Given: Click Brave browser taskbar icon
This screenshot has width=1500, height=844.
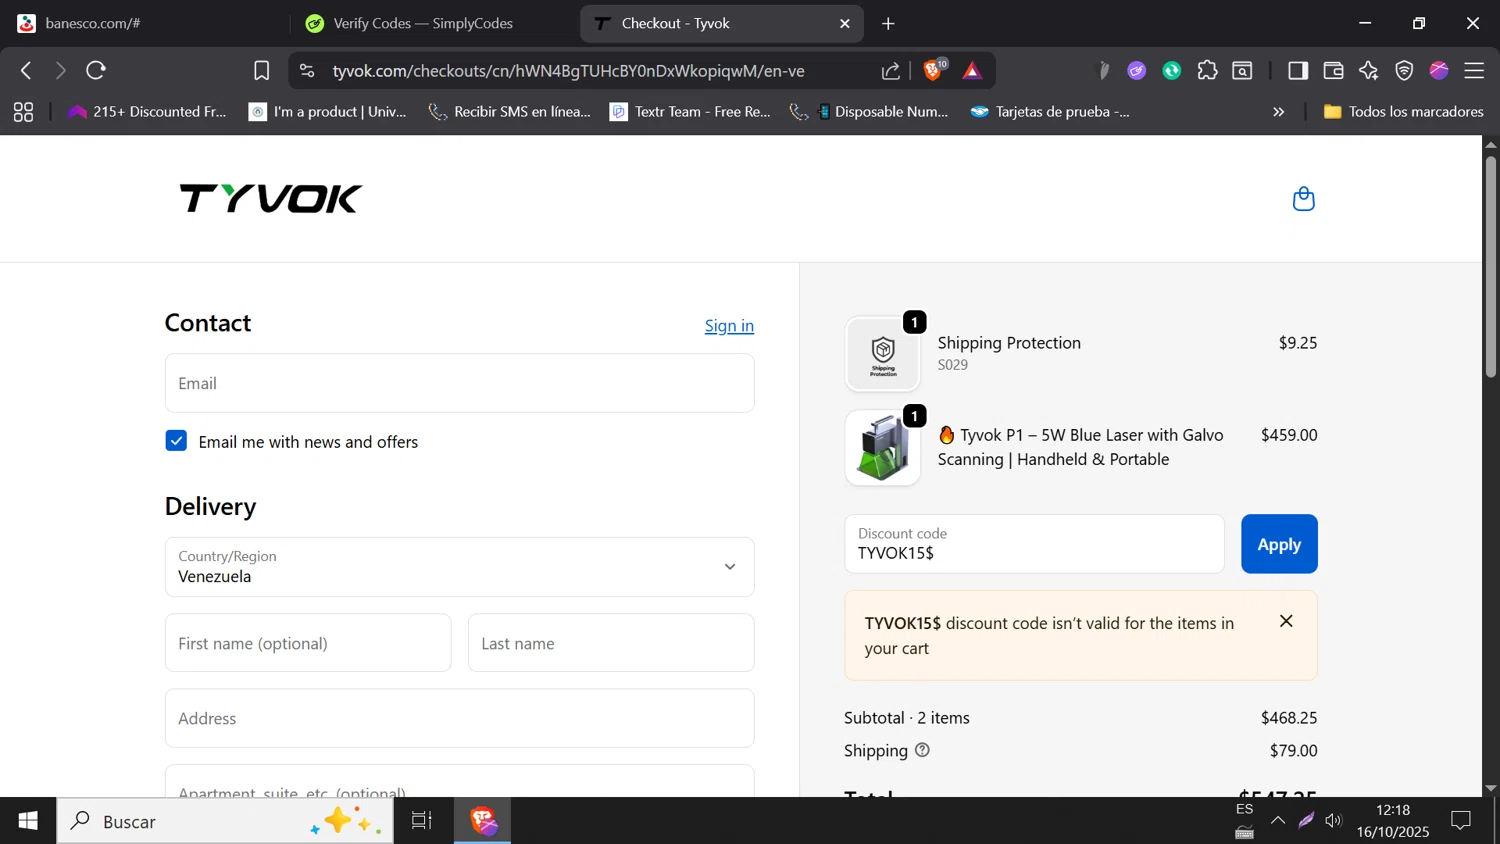Looking at the screenshot, I should click(483, 821).
